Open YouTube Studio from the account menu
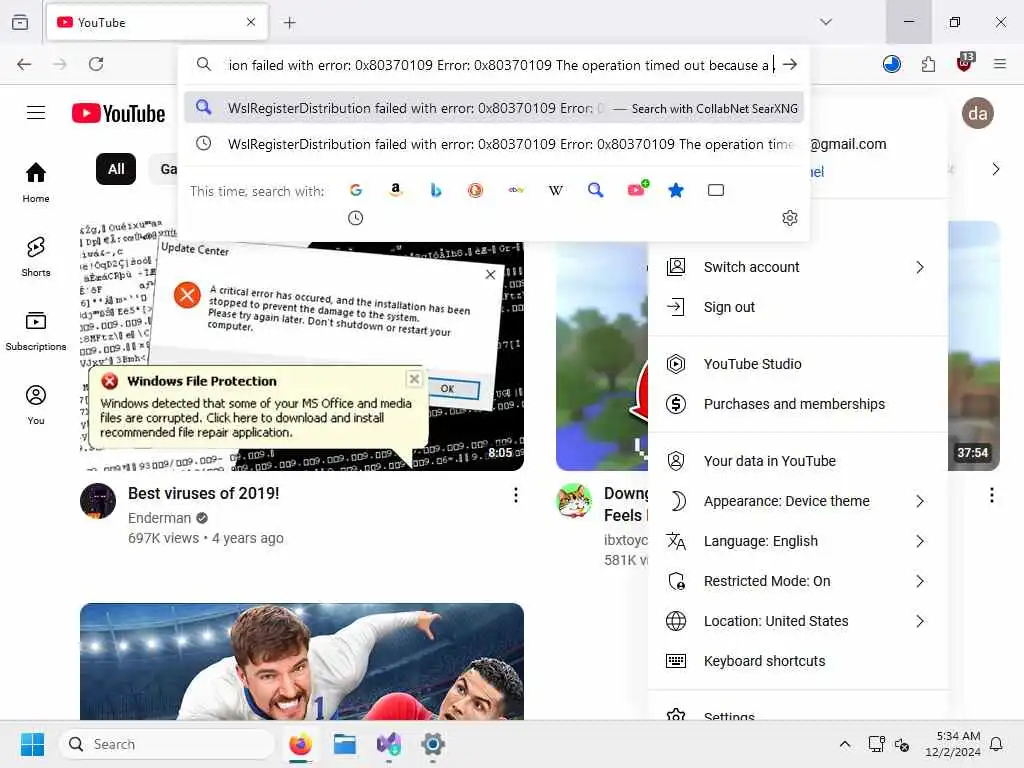The image size is (1024, 768). coord(797,364)
